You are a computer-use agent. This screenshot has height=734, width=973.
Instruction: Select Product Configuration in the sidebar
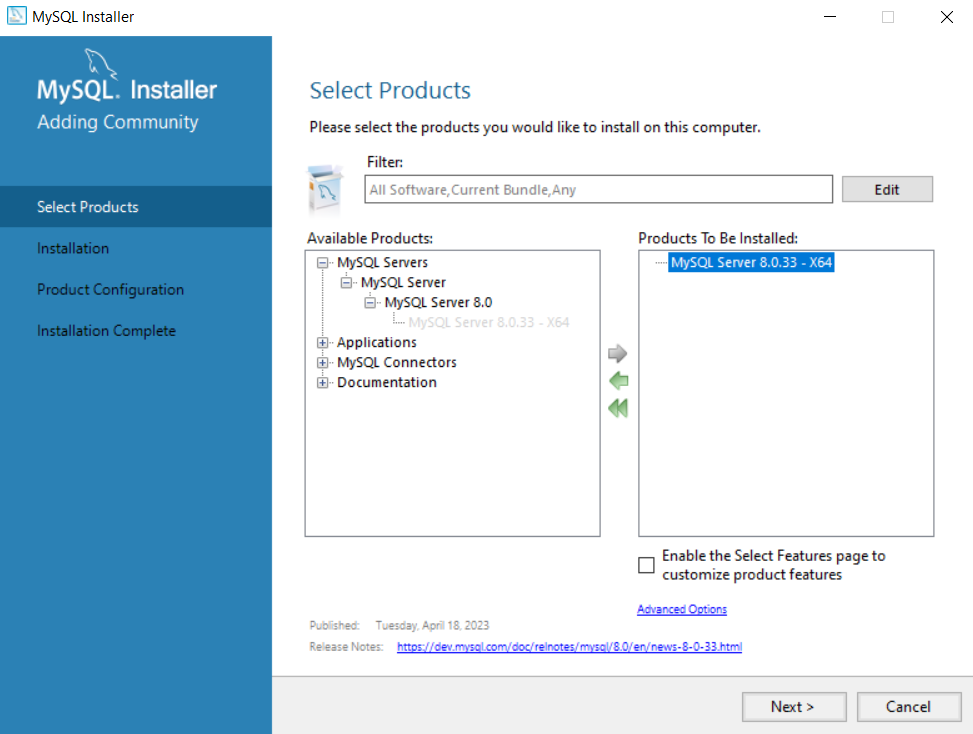tap(110, 289)
